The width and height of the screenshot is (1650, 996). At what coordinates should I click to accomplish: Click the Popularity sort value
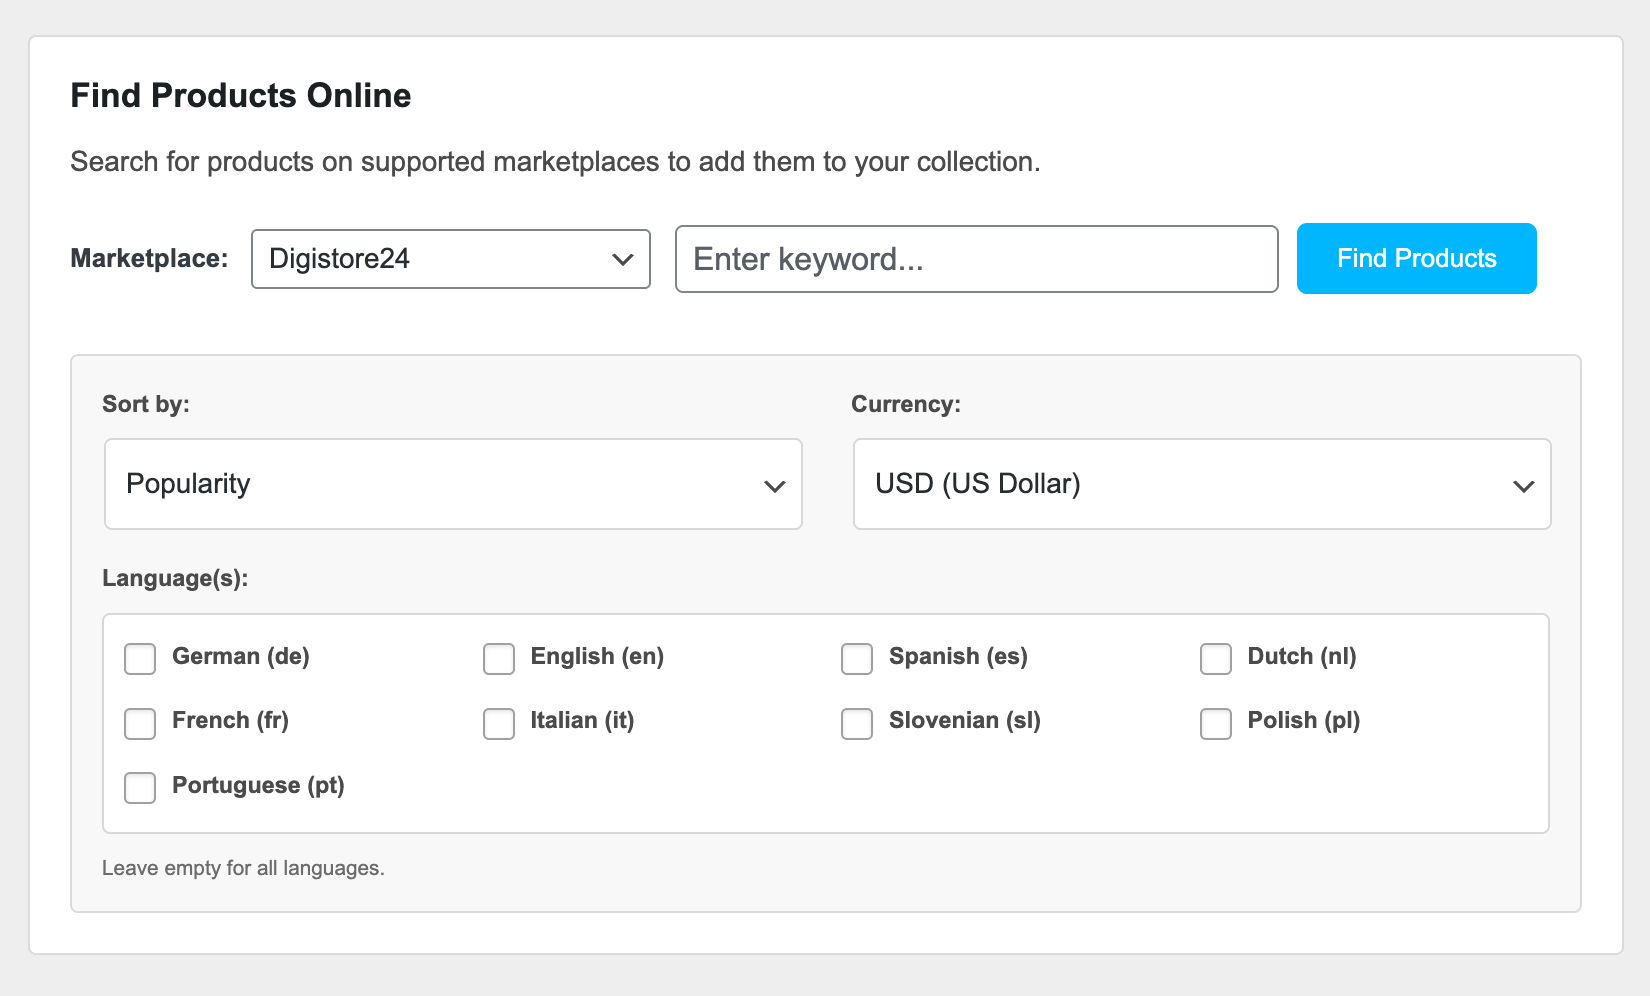(188, 484)
